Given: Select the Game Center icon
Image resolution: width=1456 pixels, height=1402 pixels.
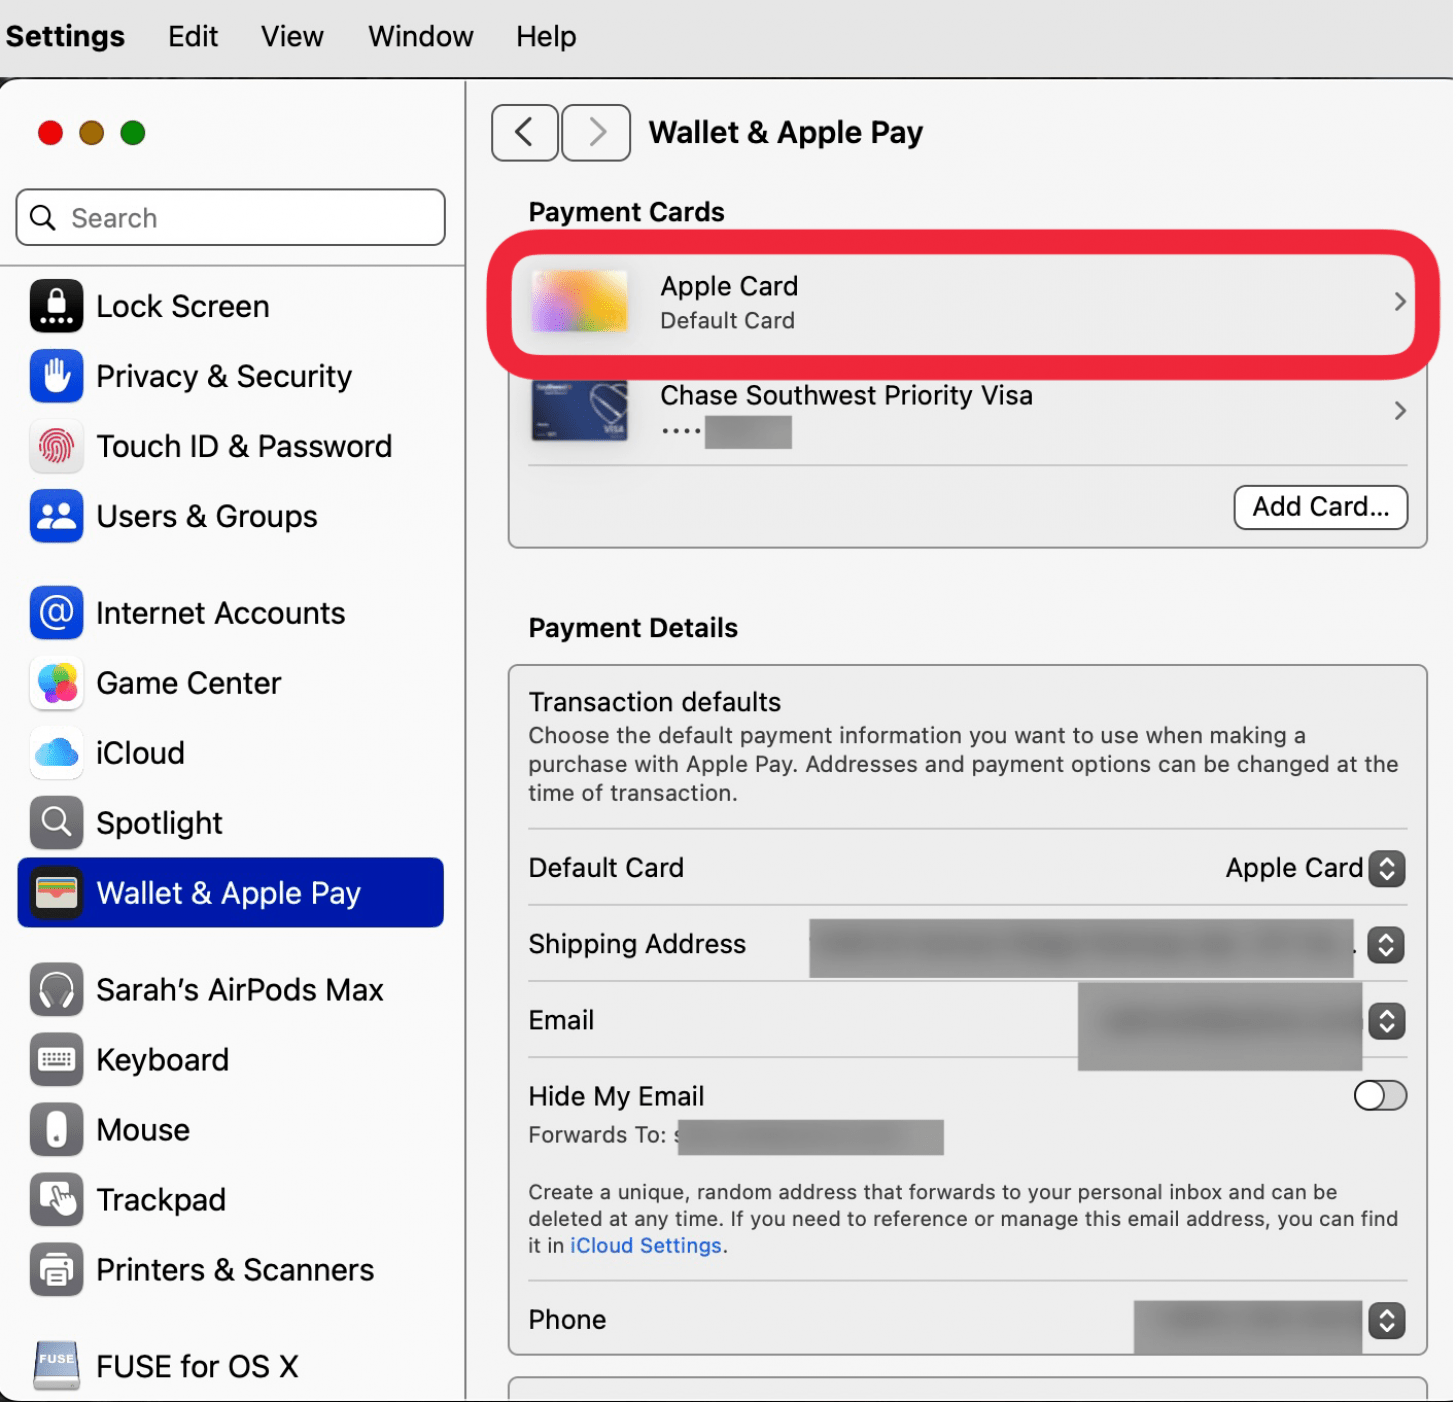Looking at the screenshot, I should pyautogui.click(x=56, y=683).
